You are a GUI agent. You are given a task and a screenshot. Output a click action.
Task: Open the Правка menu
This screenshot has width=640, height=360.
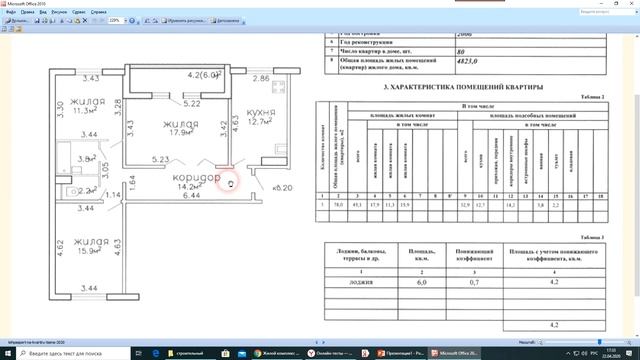[x=27, y=12]
